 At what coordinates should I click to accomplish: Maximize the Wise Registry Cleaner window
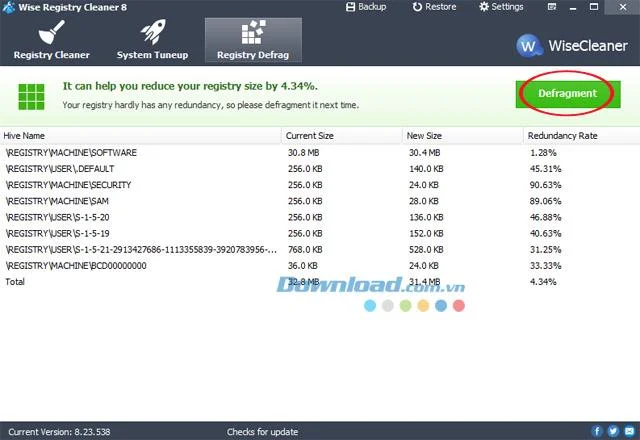594,7
